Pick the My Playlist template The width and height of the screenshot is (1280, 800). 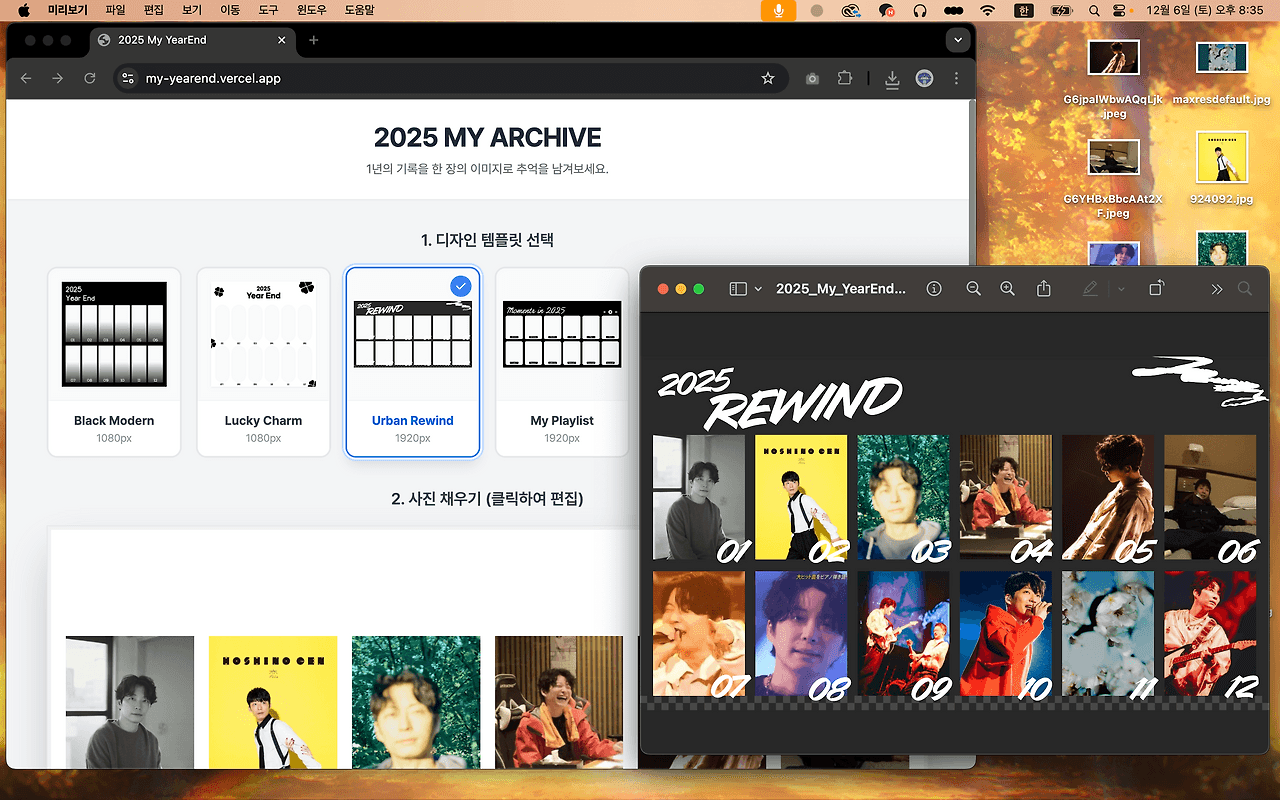point(561,361)
